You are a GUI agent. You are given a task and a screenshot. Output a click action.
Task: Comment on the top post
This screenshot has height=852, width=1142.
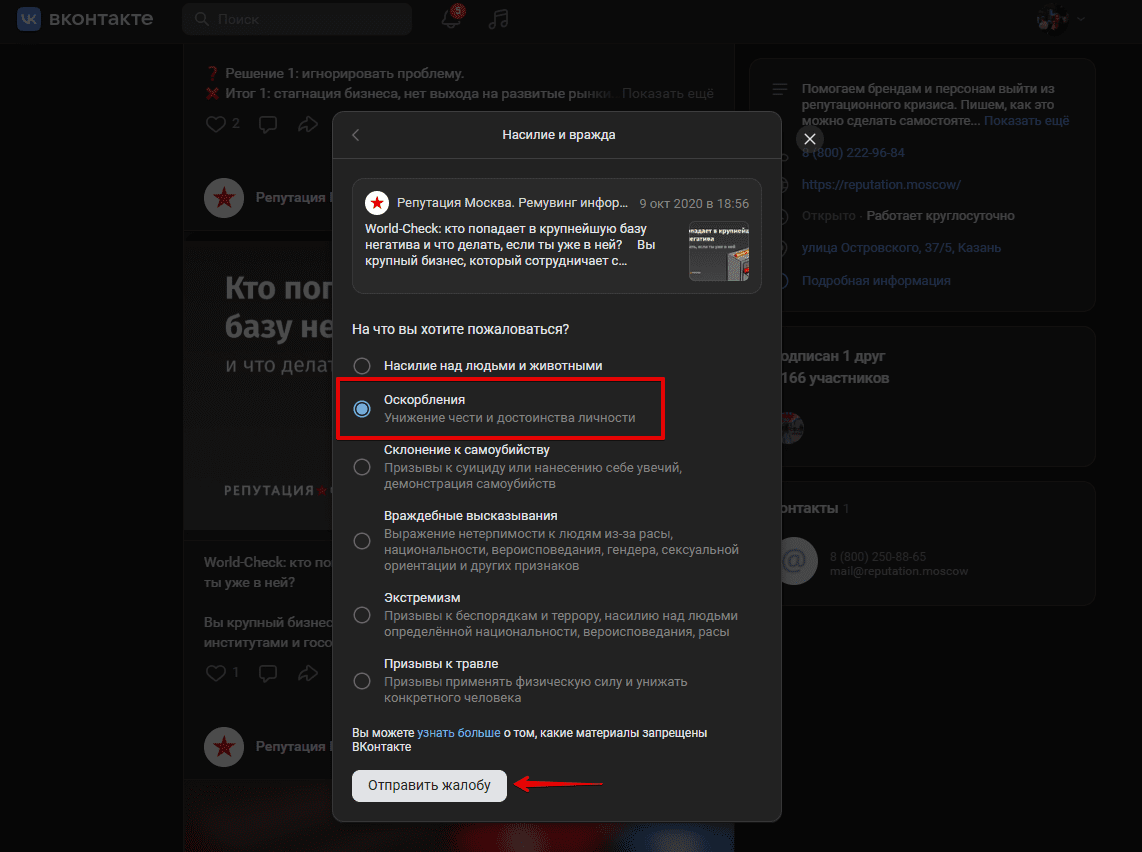click(x=268, y=125)
